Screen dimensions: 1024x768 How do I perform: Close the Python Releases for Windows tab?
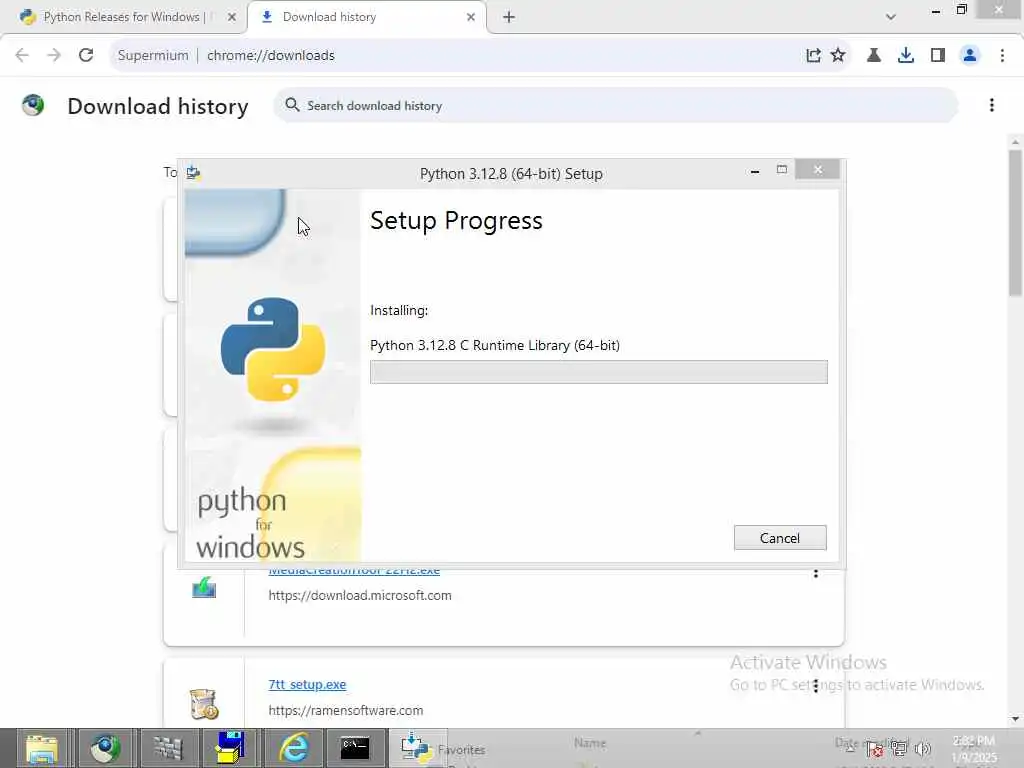231,17
